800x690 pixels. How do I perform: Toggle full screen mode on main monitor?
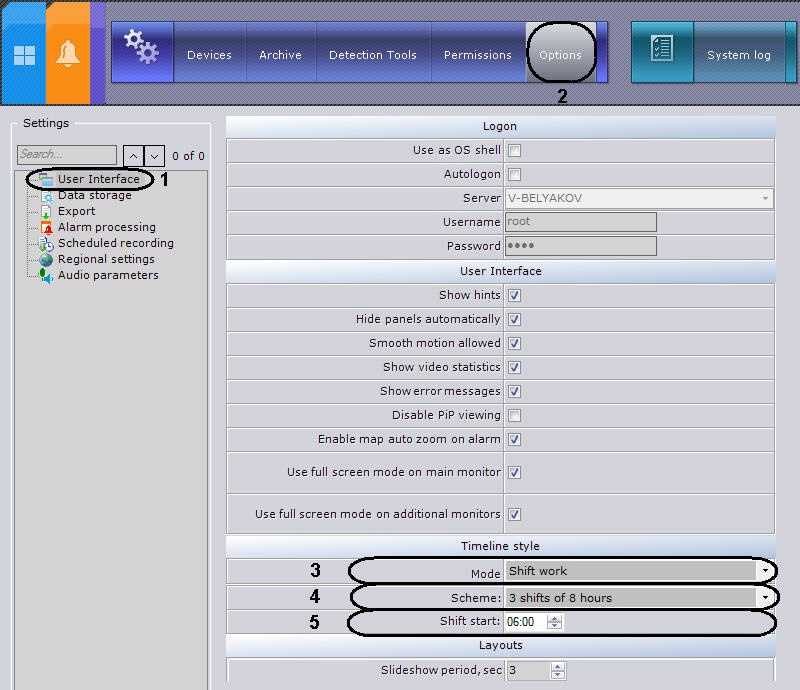[x=514, y=473]
